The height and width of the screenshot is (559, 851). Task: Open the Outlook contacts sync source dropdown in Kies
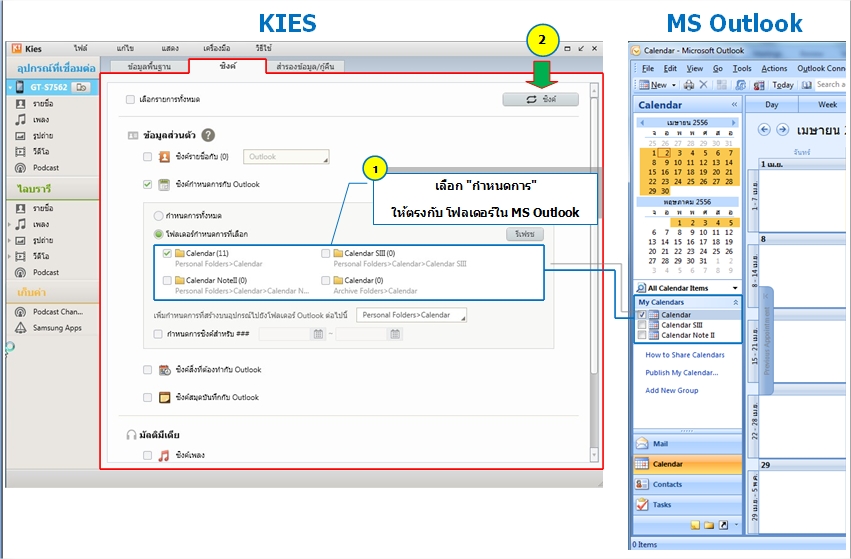(x=286, y=157)
